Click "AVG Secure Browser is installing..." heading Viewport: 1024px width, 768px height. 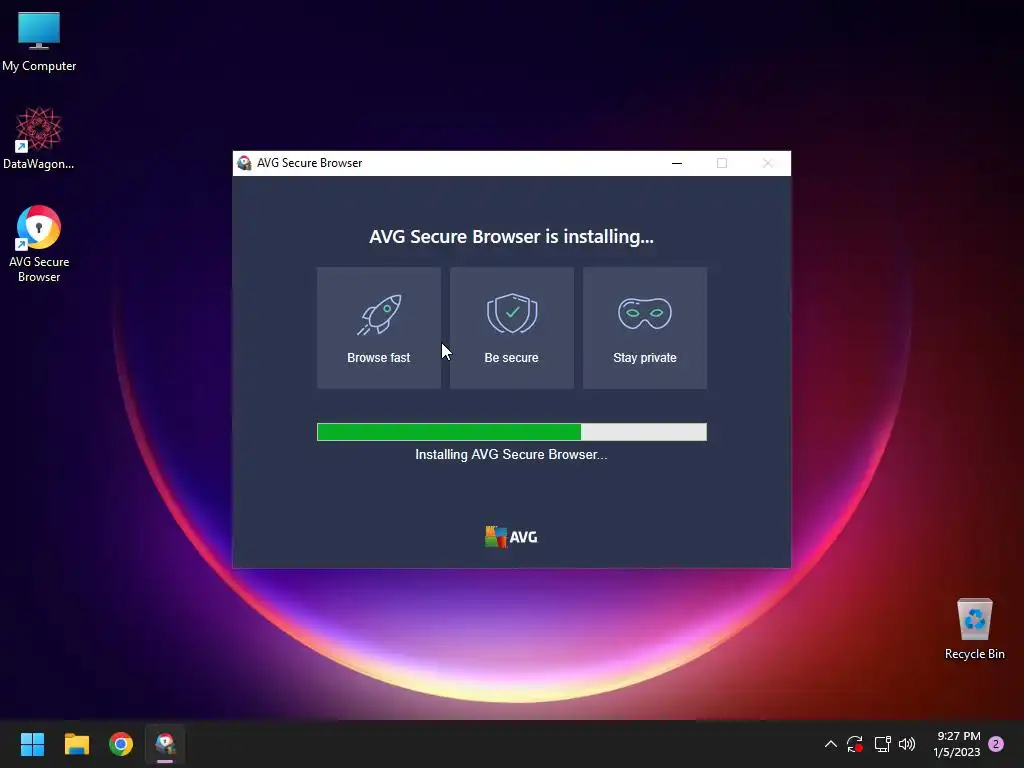point(511,236)
